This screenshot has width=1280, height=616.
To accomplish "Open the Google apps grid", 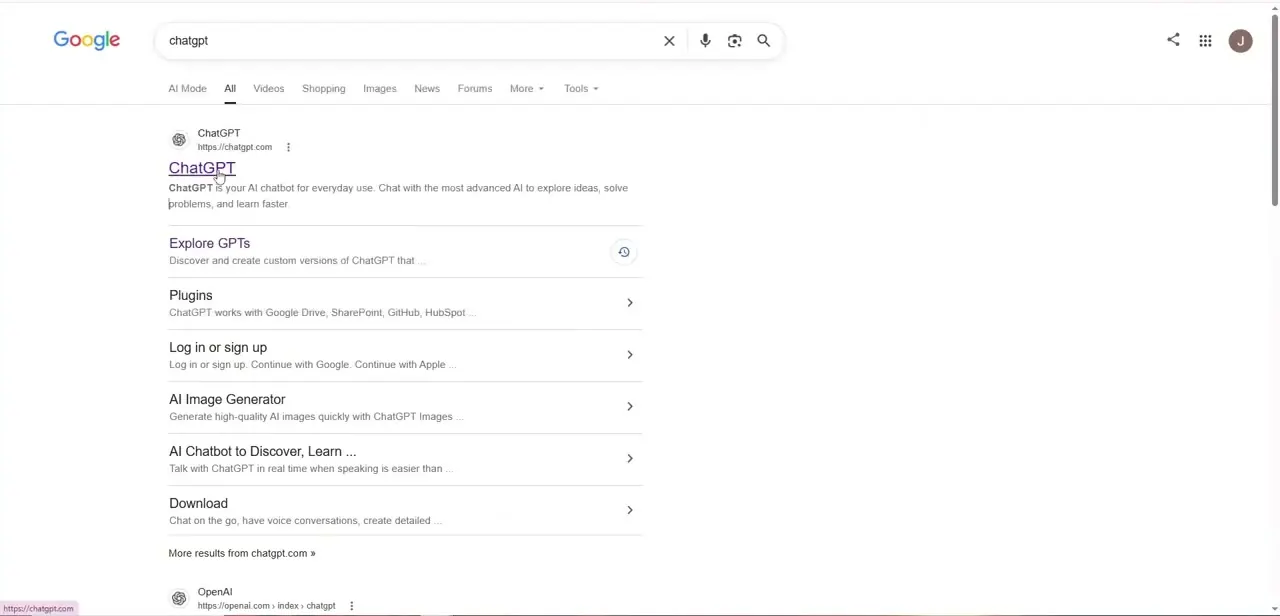I will (1205, 41).
